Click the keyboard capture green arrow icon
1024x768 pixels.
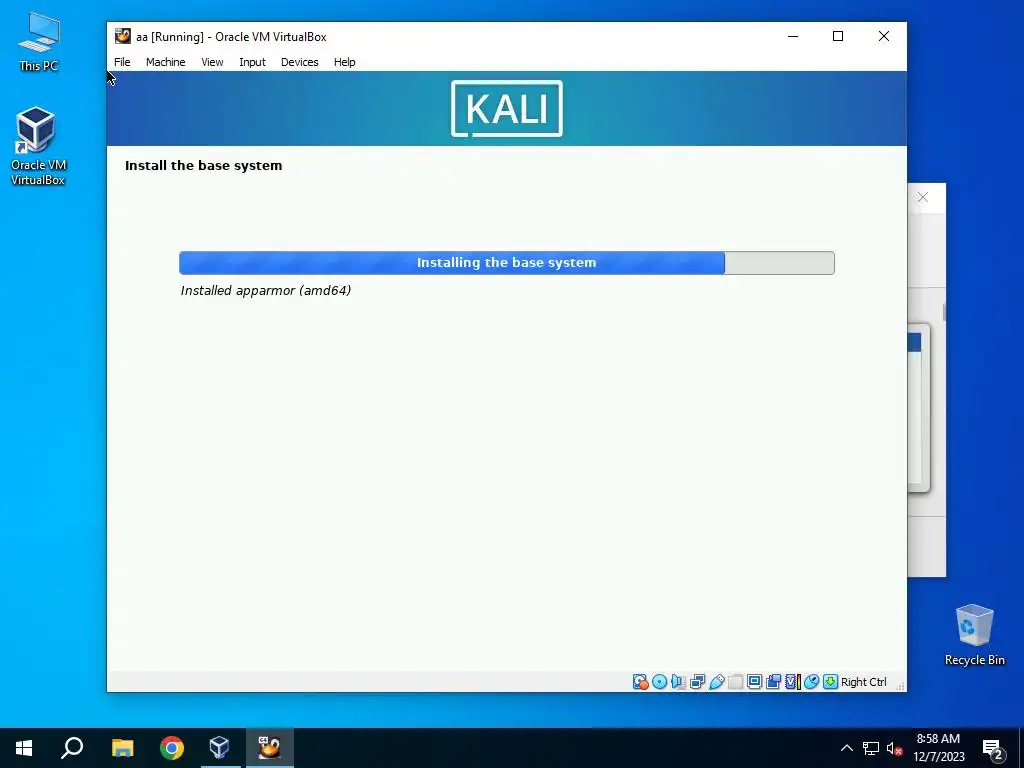830,682
